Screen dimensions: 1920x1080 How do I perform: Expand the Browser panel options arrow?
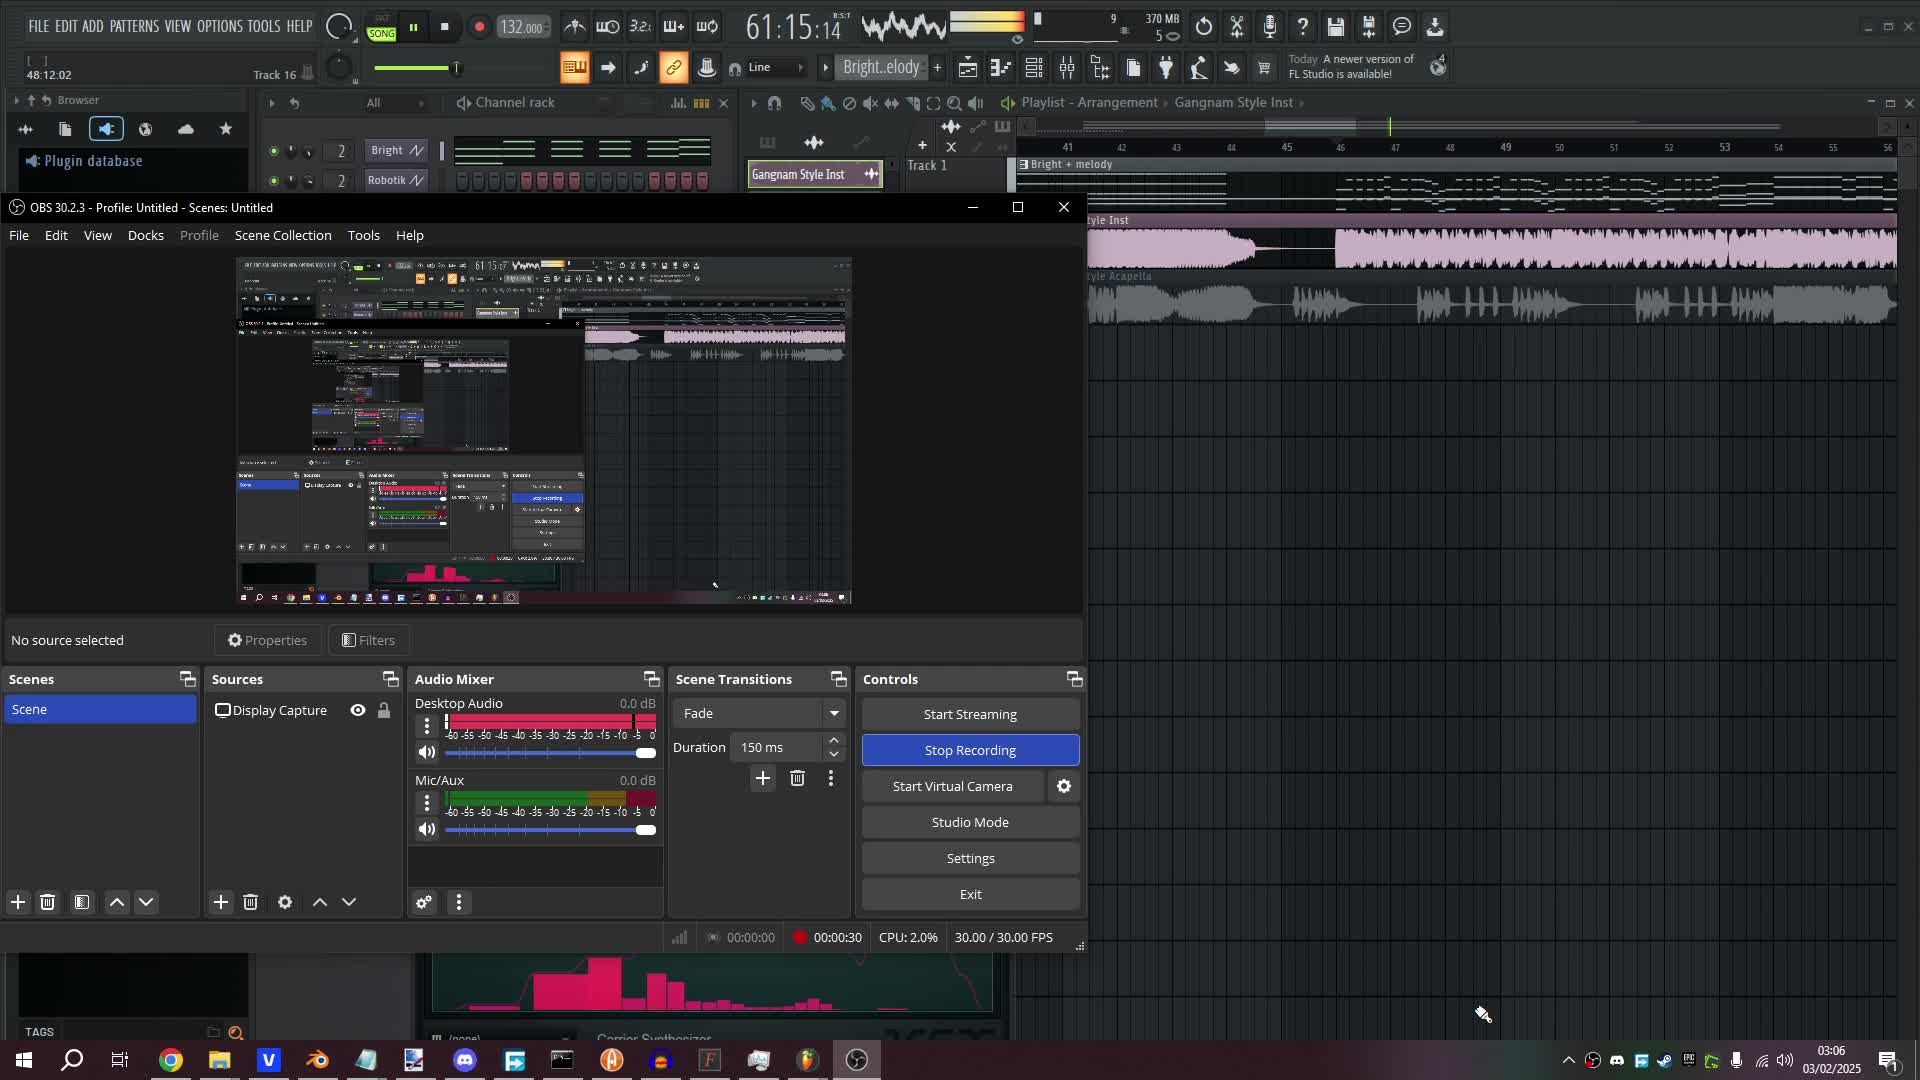pos(15,100)
